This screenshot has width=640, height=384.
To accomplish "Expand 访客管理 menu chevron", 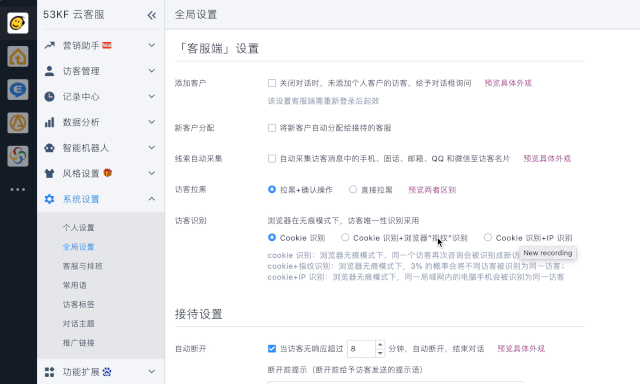I will point(151,71).
